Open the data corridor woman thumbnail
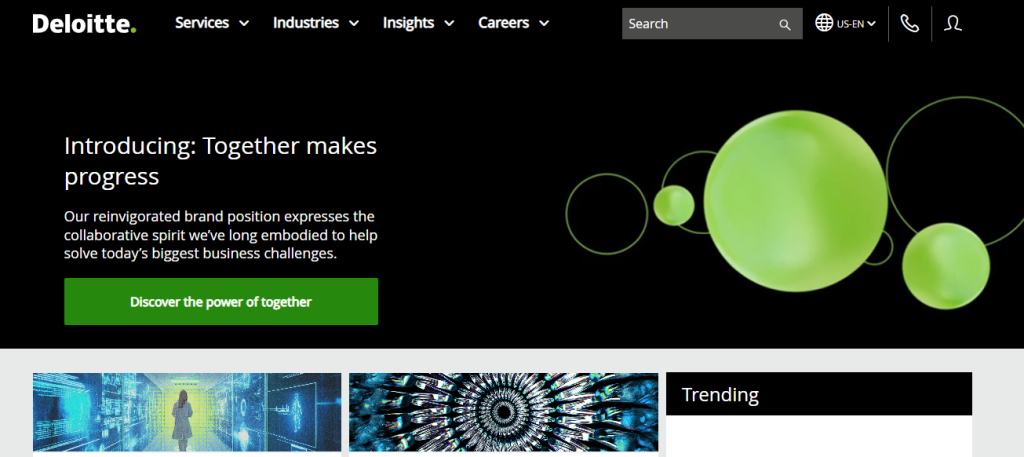This screenshot has height=457, width=1024. pos(187,413)
